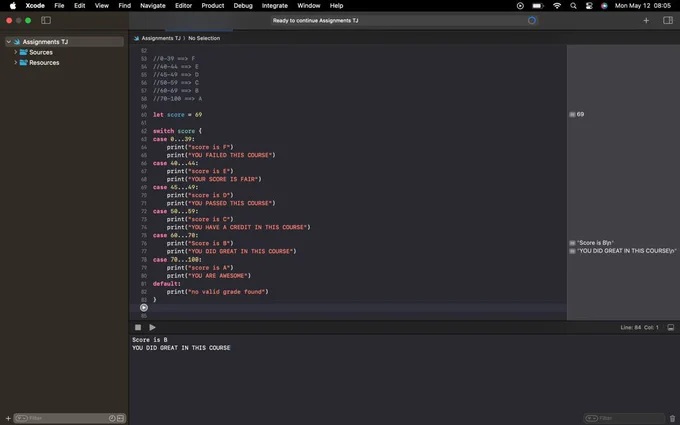The height and width of the screenshot is (425, 680).
Task: Click the quick look icon beside 69 result
Action: tap(572, 114)
